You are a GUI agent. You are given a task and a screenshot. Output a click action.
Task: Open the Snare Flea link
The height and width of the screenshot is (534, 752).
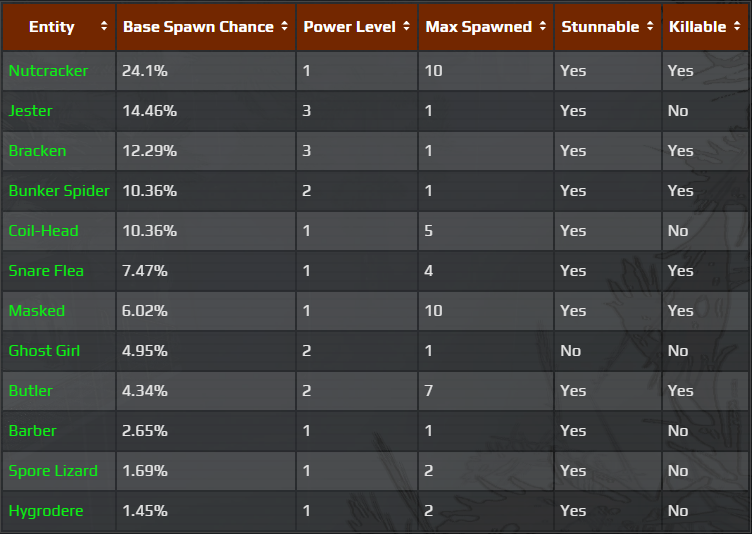(x=46, y=271)
